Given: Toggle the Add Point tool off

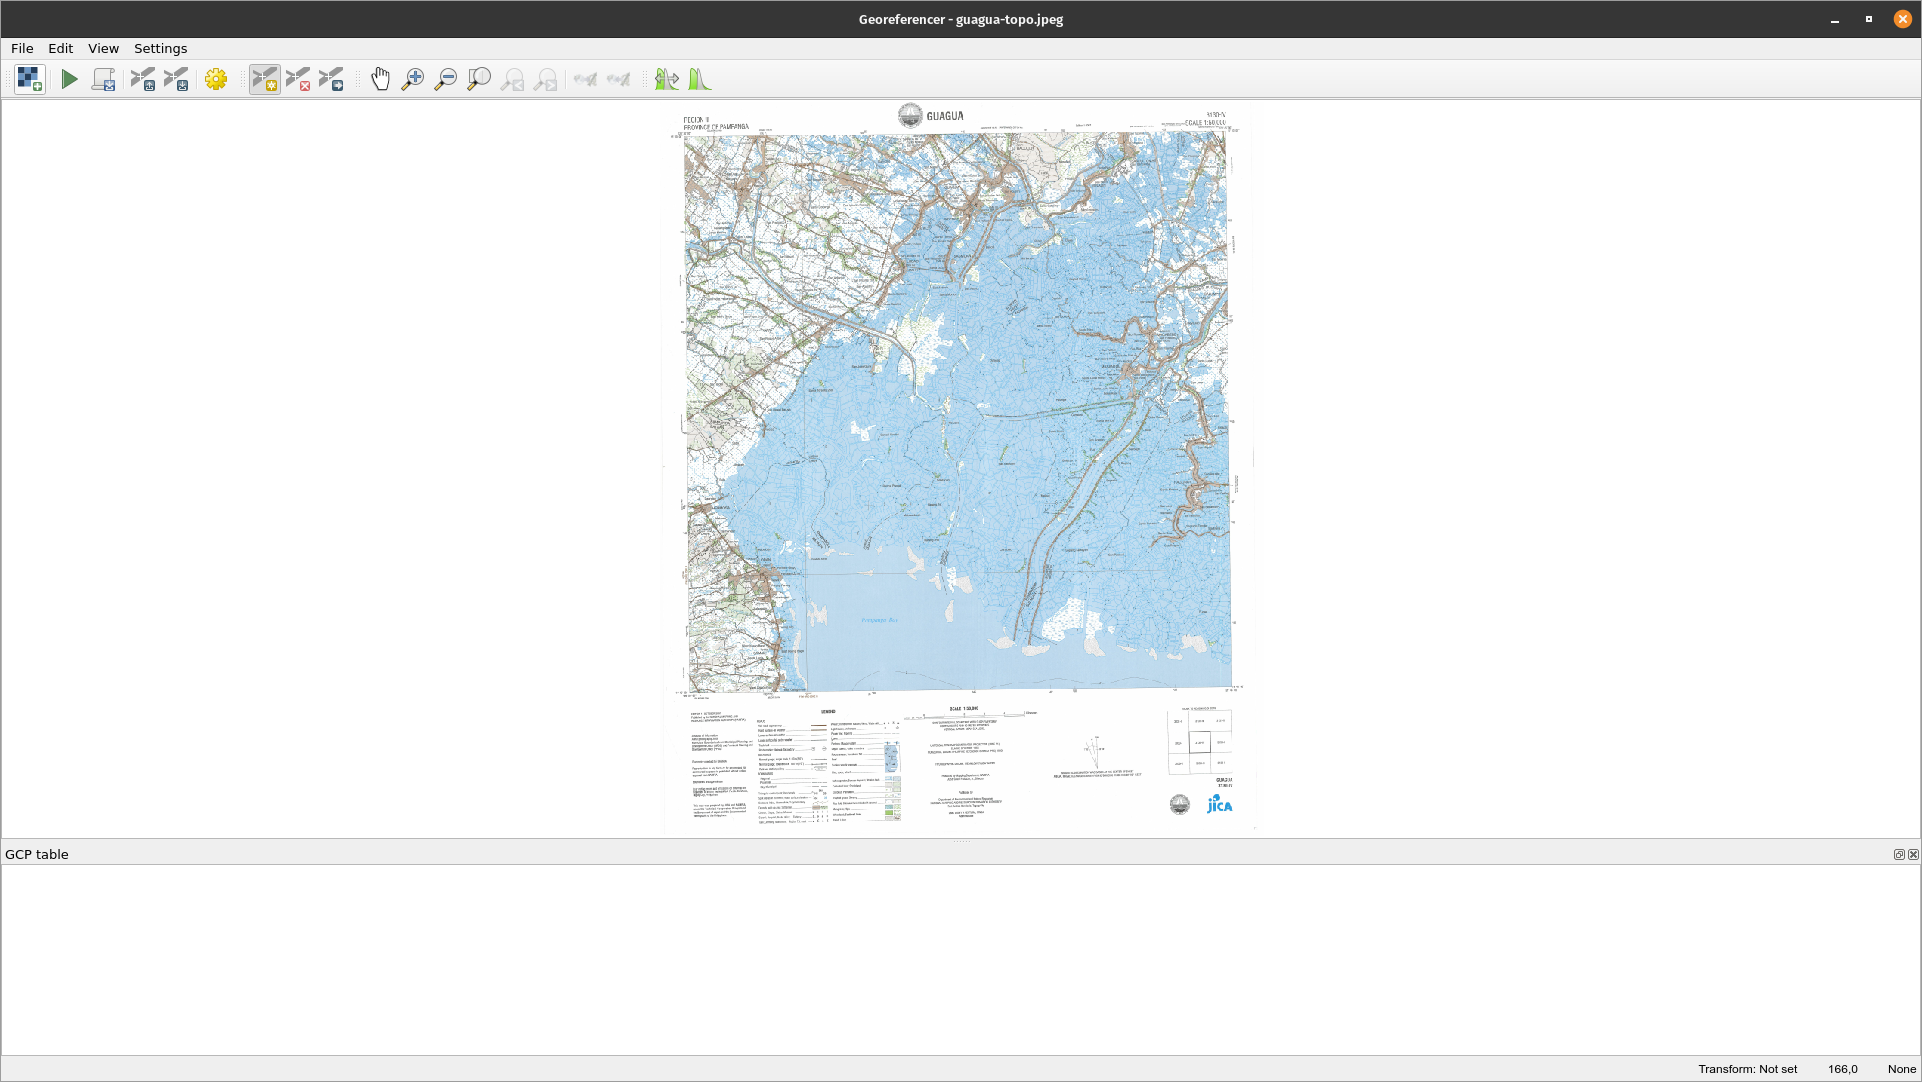Looking at the screenshot, I should pos(265,78).
